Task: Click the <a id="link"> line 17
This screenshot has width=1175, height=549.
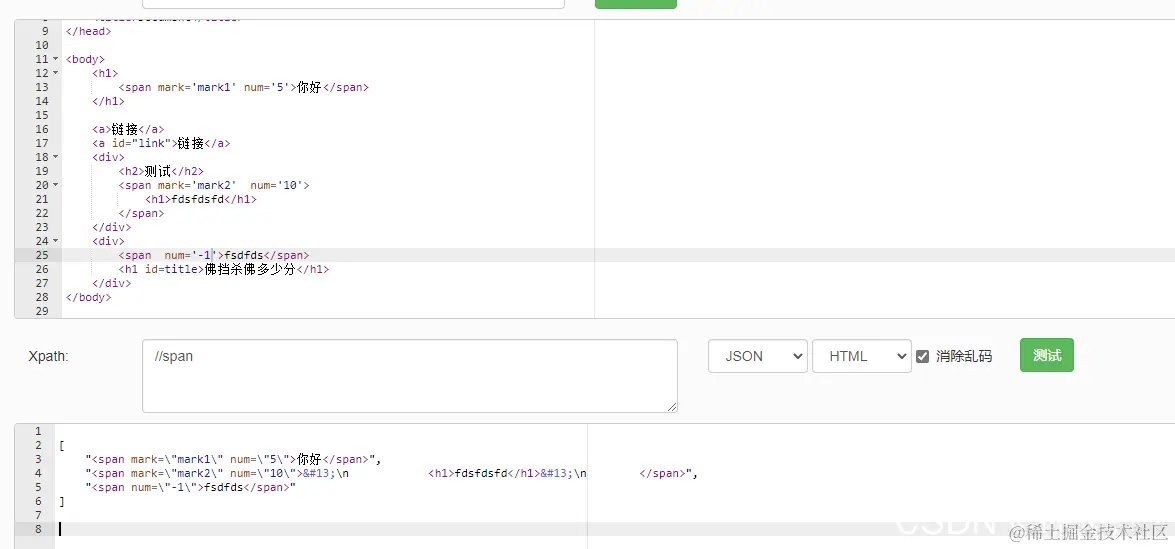Action: pos(161,143)
